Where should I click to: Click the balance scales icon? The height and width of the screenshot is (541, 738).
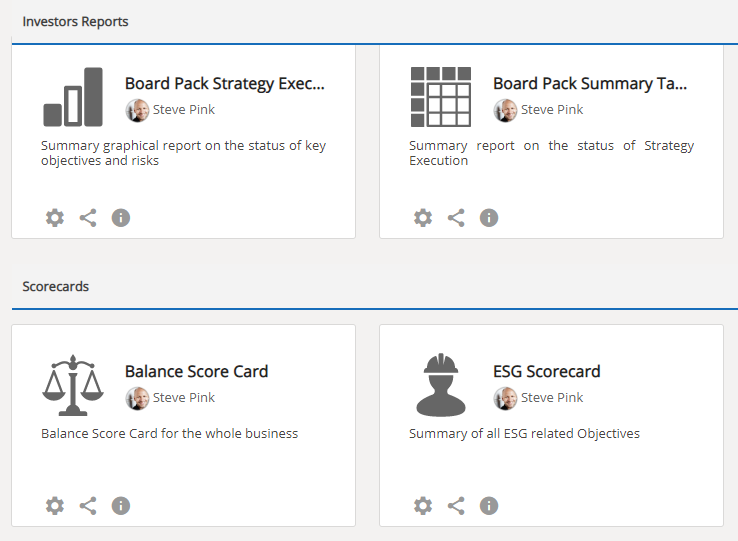[73, 385]
